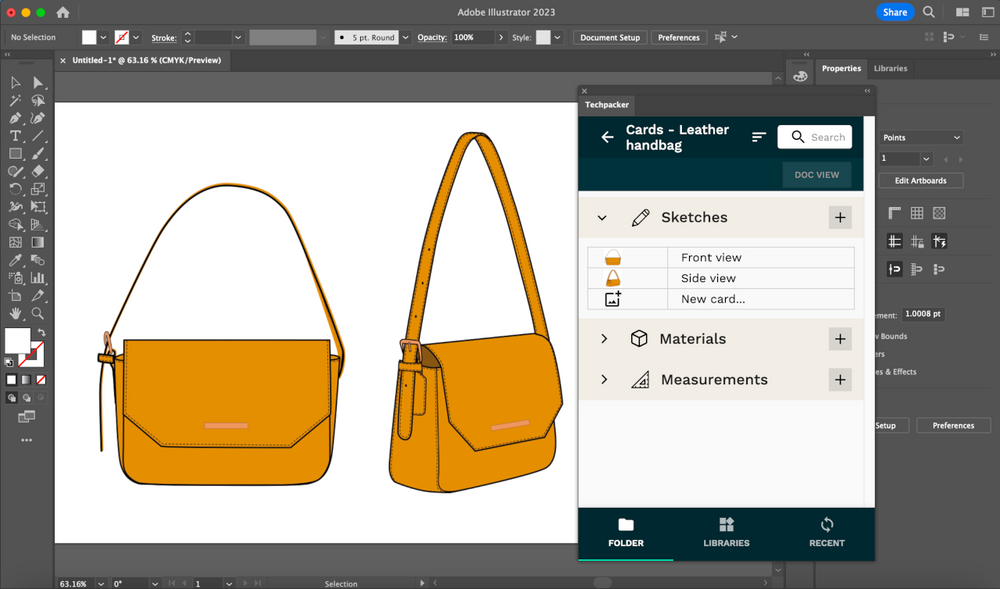Click the Edit Artboards button

[x=920, y=180]
